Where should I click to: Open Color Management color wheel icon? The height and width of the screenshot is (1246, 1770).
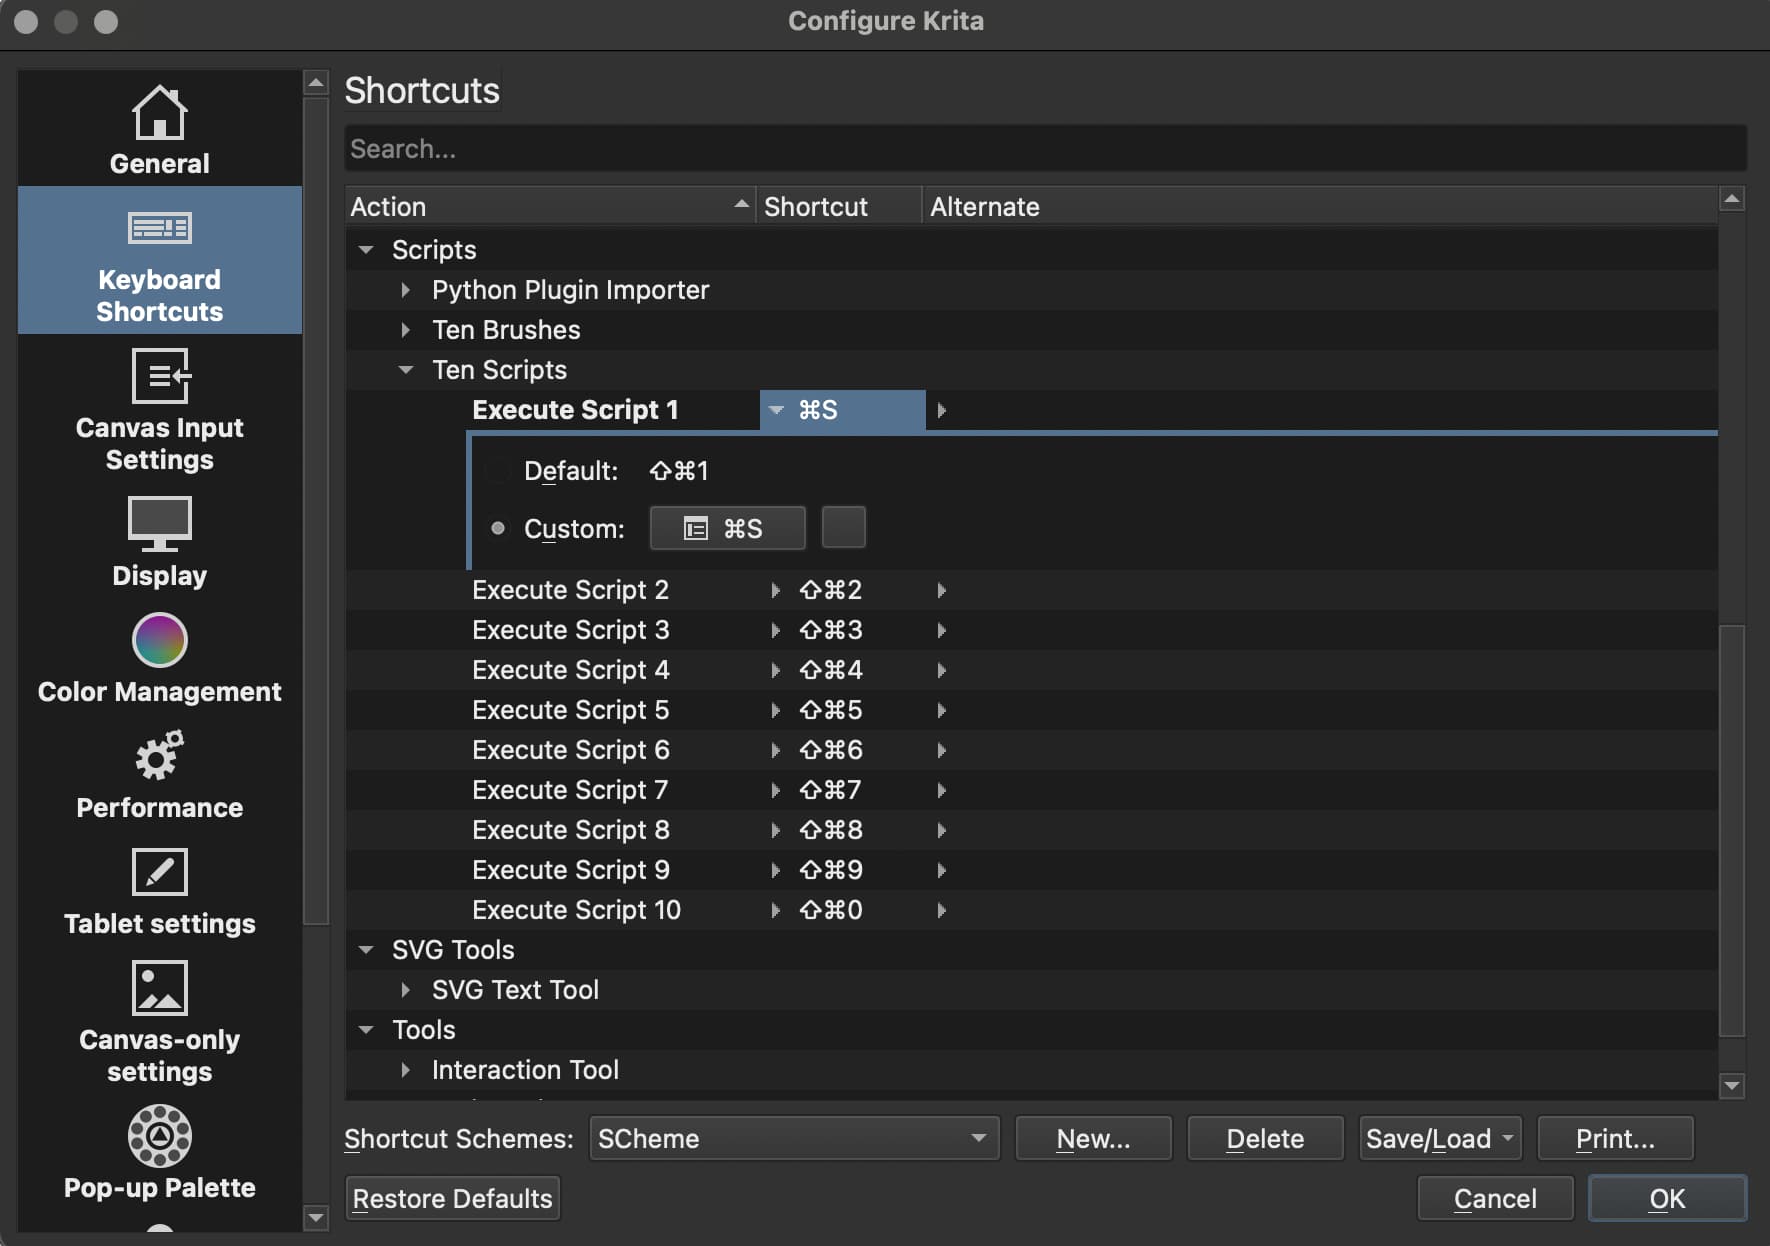point(159,640)
